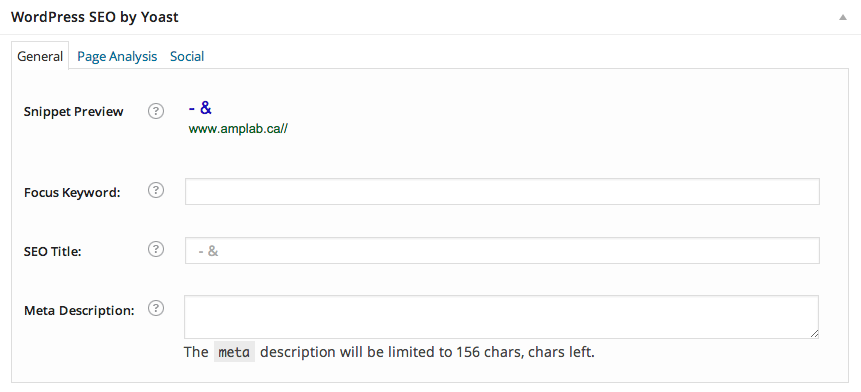Show help for the SEO Title field
The width and height of the screenshot is (861, 392).
[156, 249]
